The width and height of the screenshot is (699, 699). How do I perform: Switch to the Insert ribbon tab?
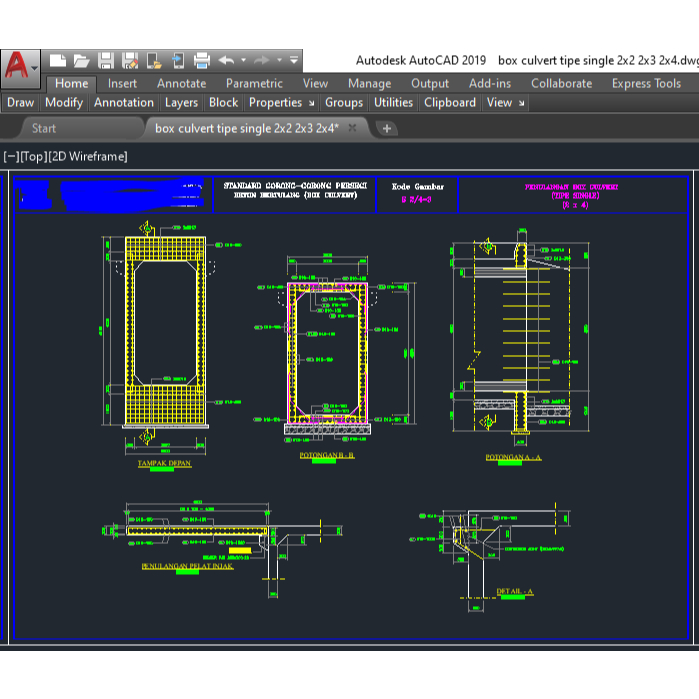click(x=122, y=84)
